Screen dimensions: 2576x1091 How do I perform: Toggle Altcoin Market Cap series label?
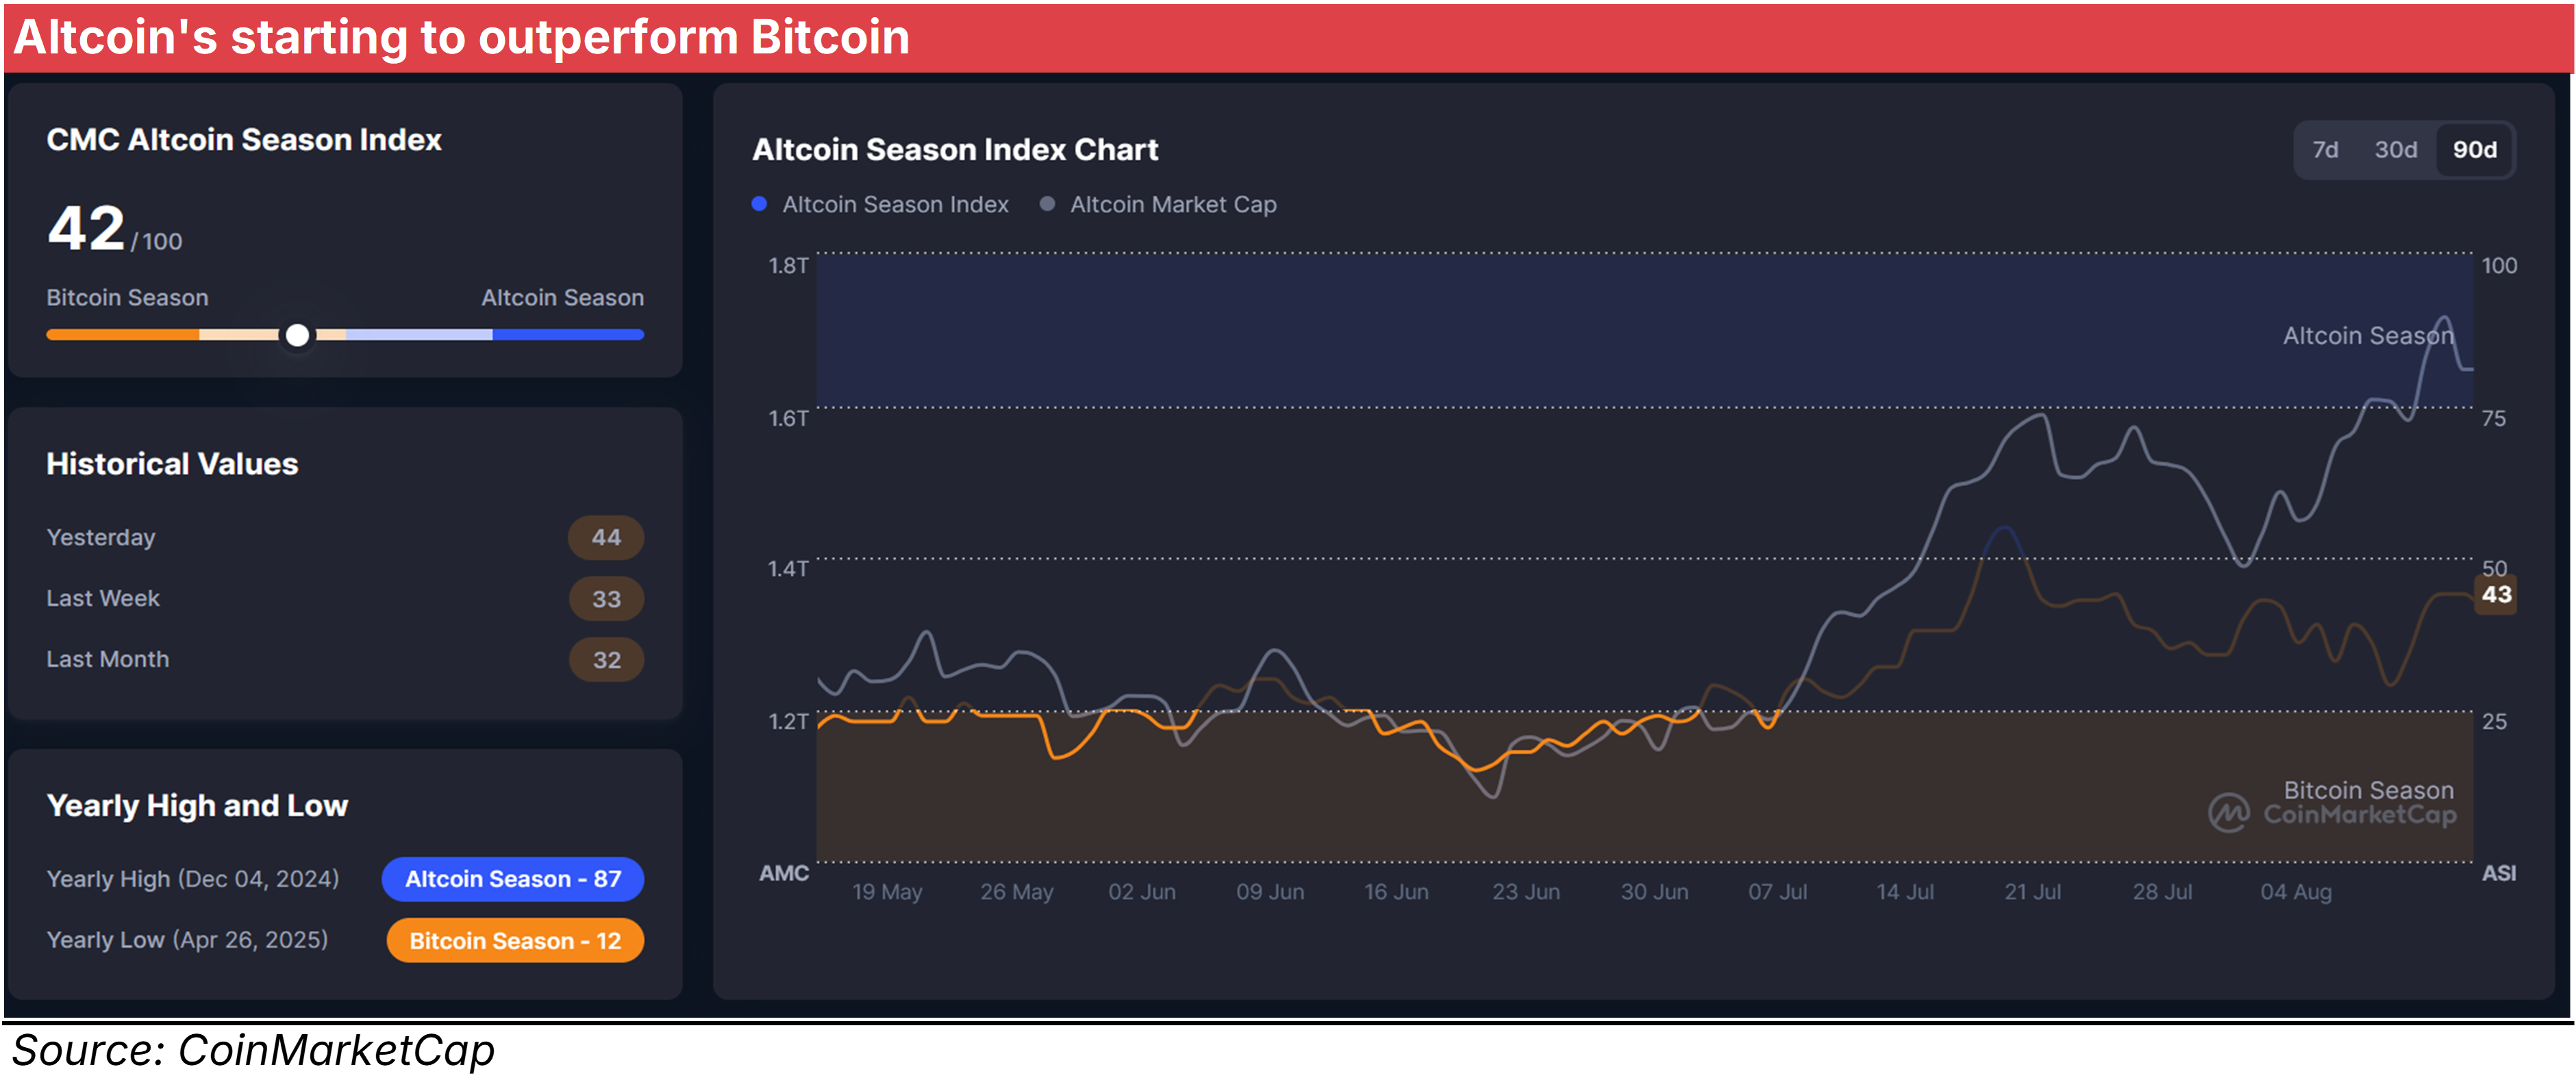pos(1173,204)
